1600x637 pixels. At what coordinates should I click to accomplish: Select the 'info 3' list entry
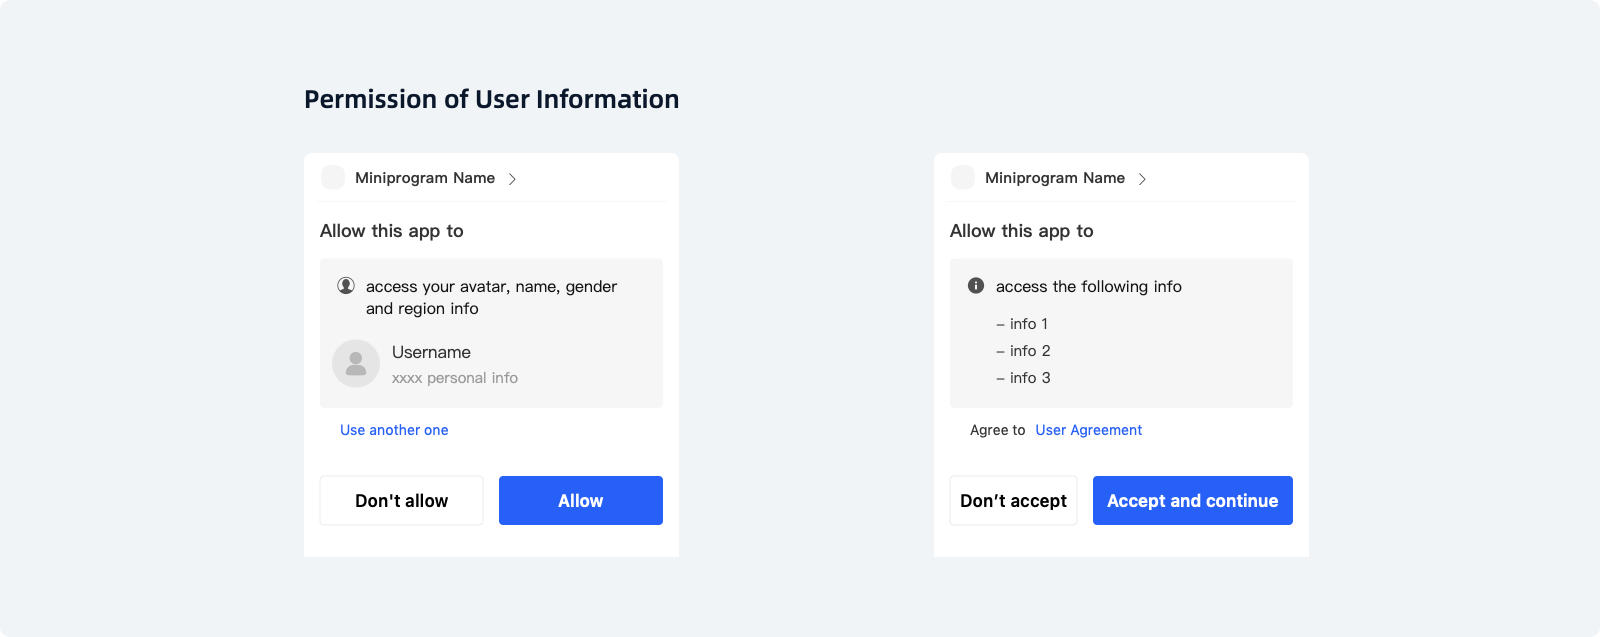click(x=1024, y=378)
